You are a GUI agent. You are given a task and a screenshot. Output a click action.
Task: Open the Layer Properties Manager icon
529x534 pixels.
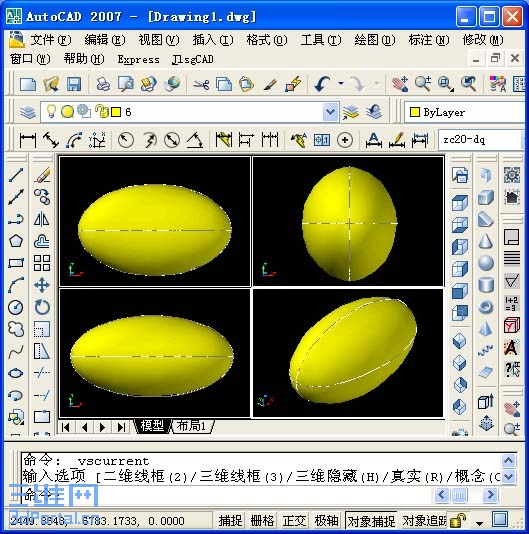[x=28, y=112]
